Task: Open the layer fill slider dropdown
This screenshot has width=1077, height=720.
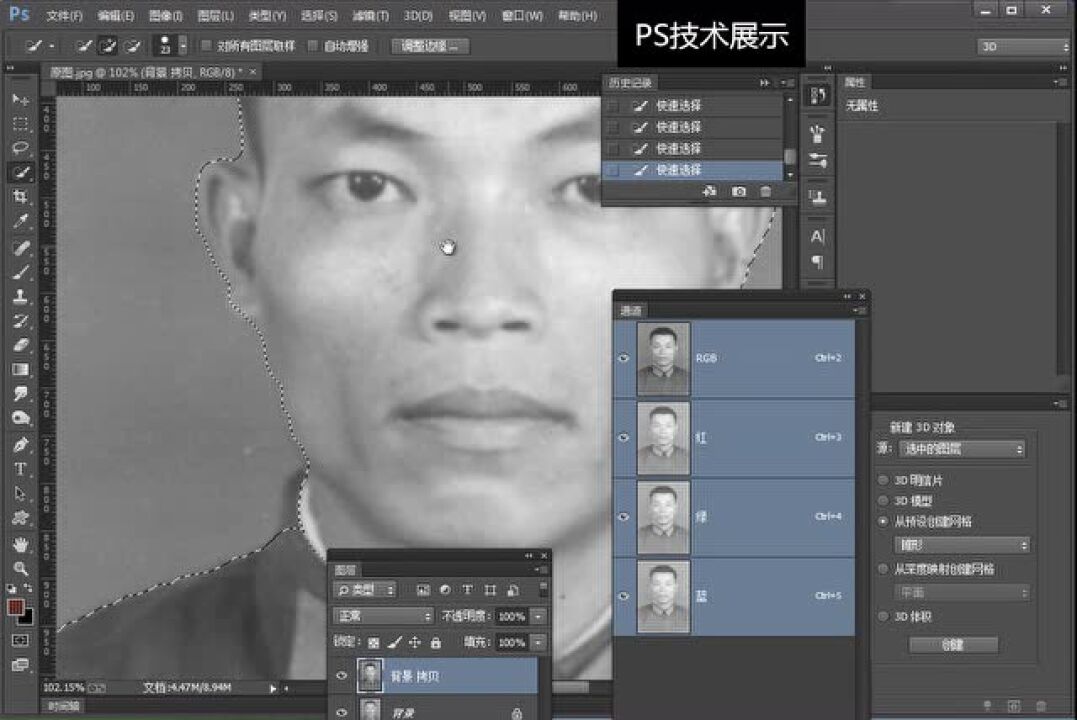Action: point(538,642)
